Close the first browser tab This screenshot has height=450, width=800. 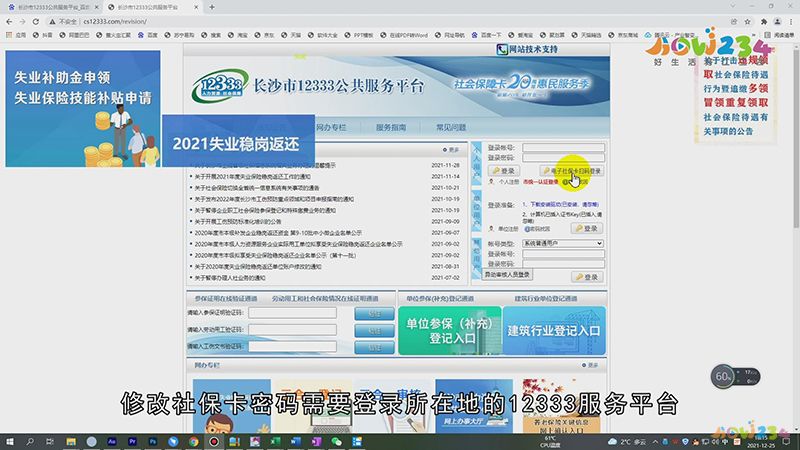pyautogui.click(x=96, y=7)
